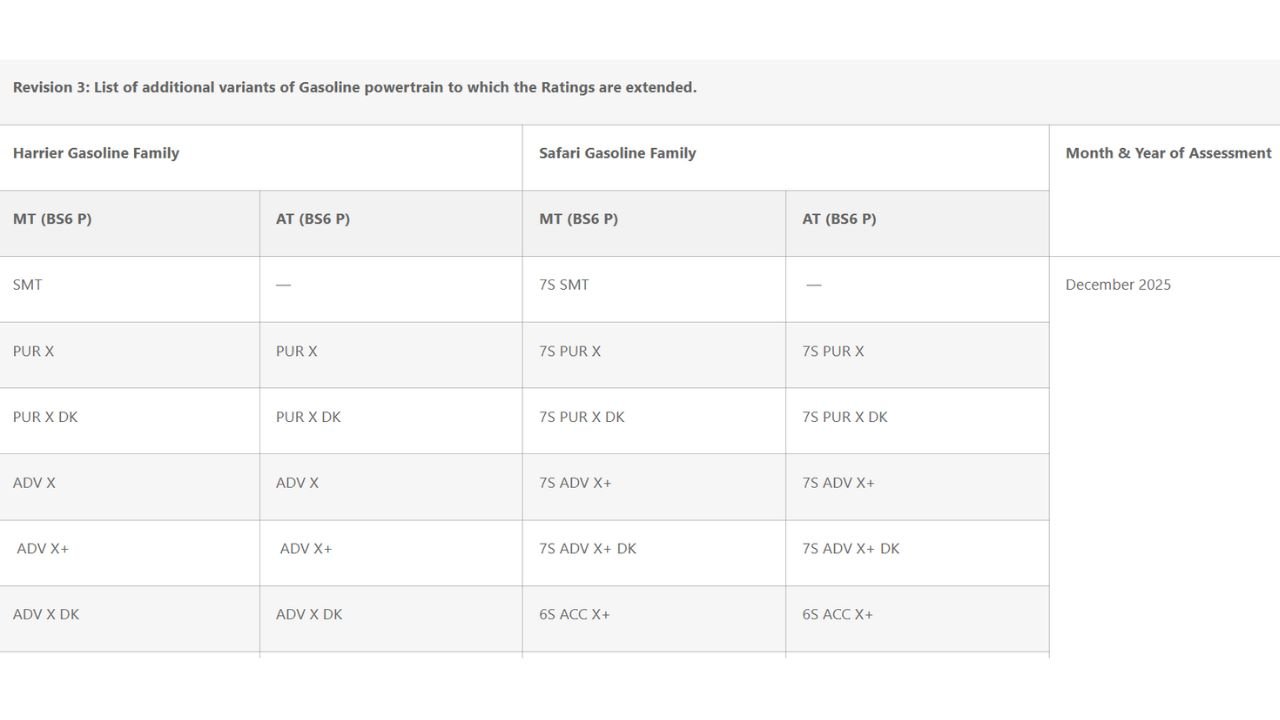Click AT (BS6 P) header under Safari

[x=839, y=219]
